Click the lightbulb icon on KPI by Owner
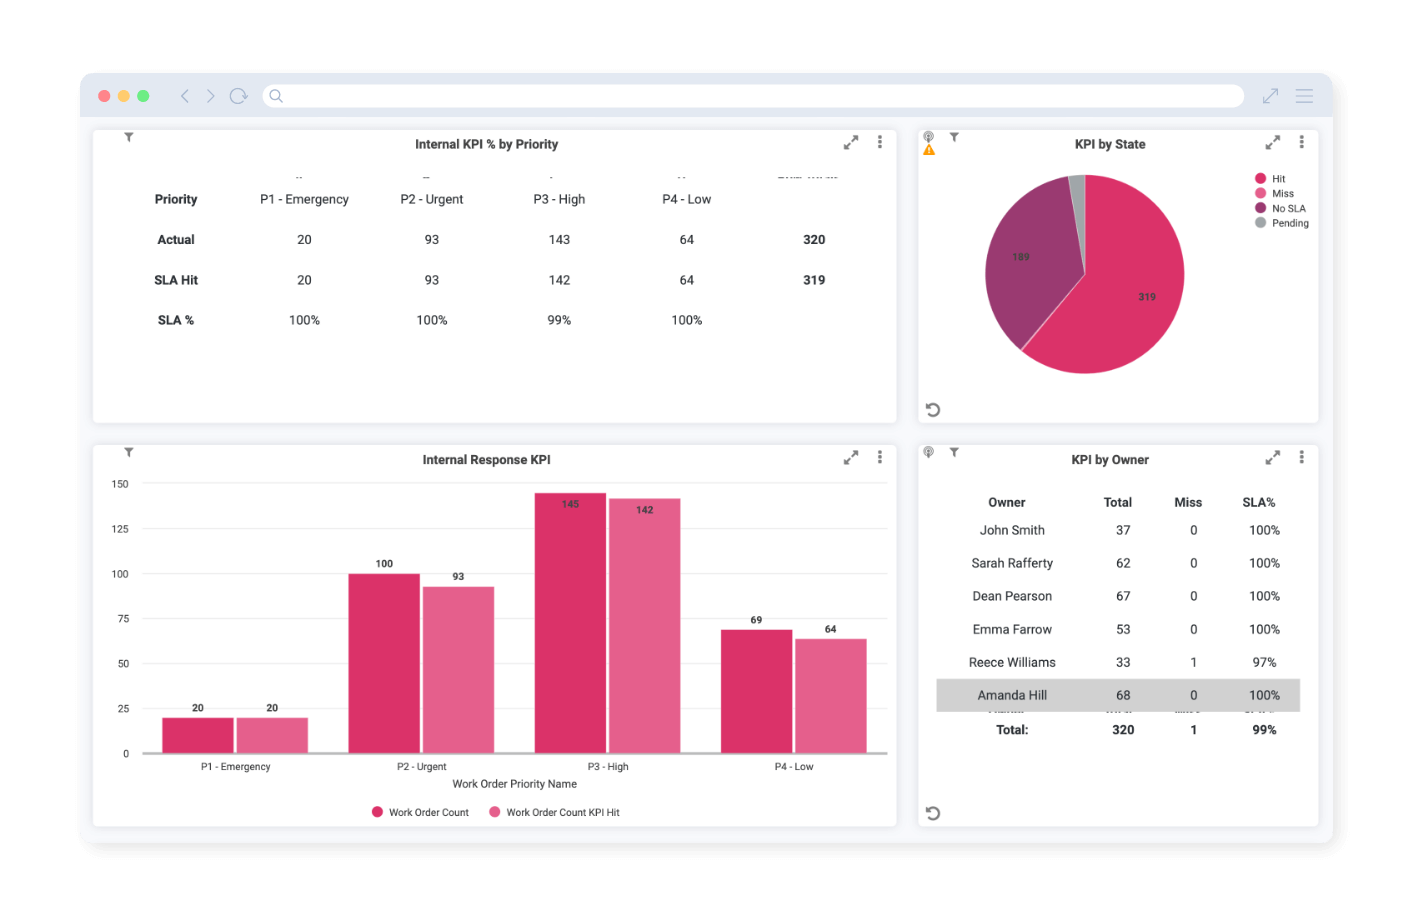 pos(929,452)
